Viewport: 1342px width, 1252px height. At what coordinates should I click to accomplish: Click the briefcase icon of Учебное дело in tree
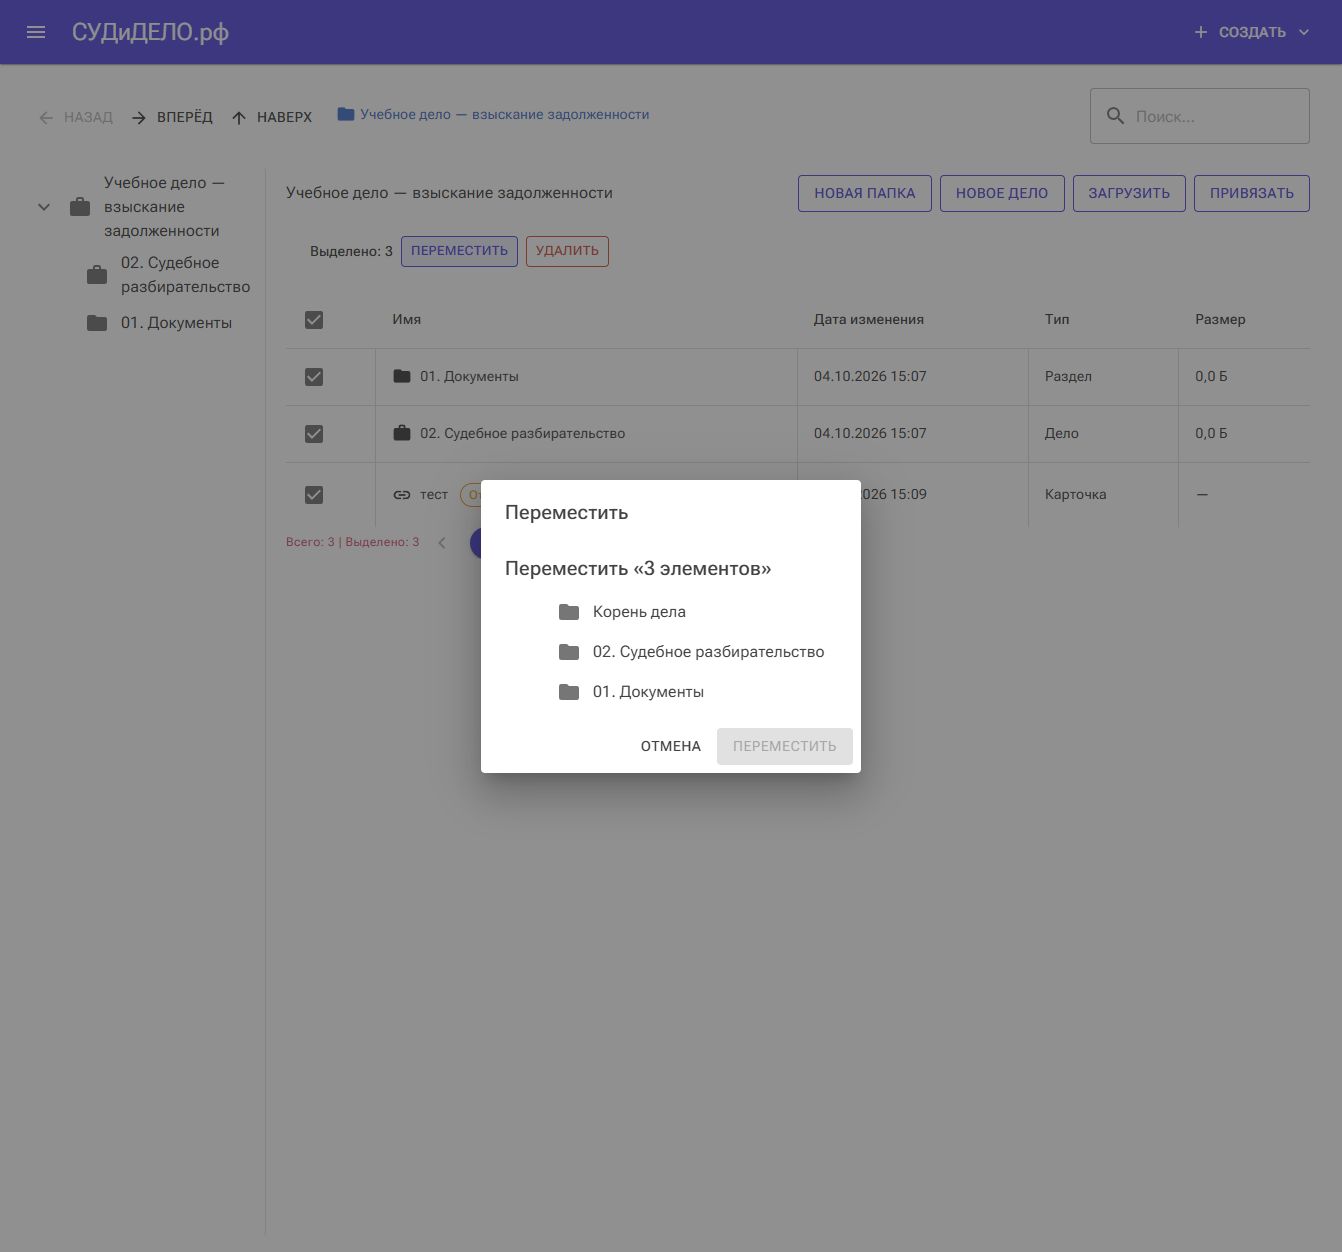click(x=80, y=207)
